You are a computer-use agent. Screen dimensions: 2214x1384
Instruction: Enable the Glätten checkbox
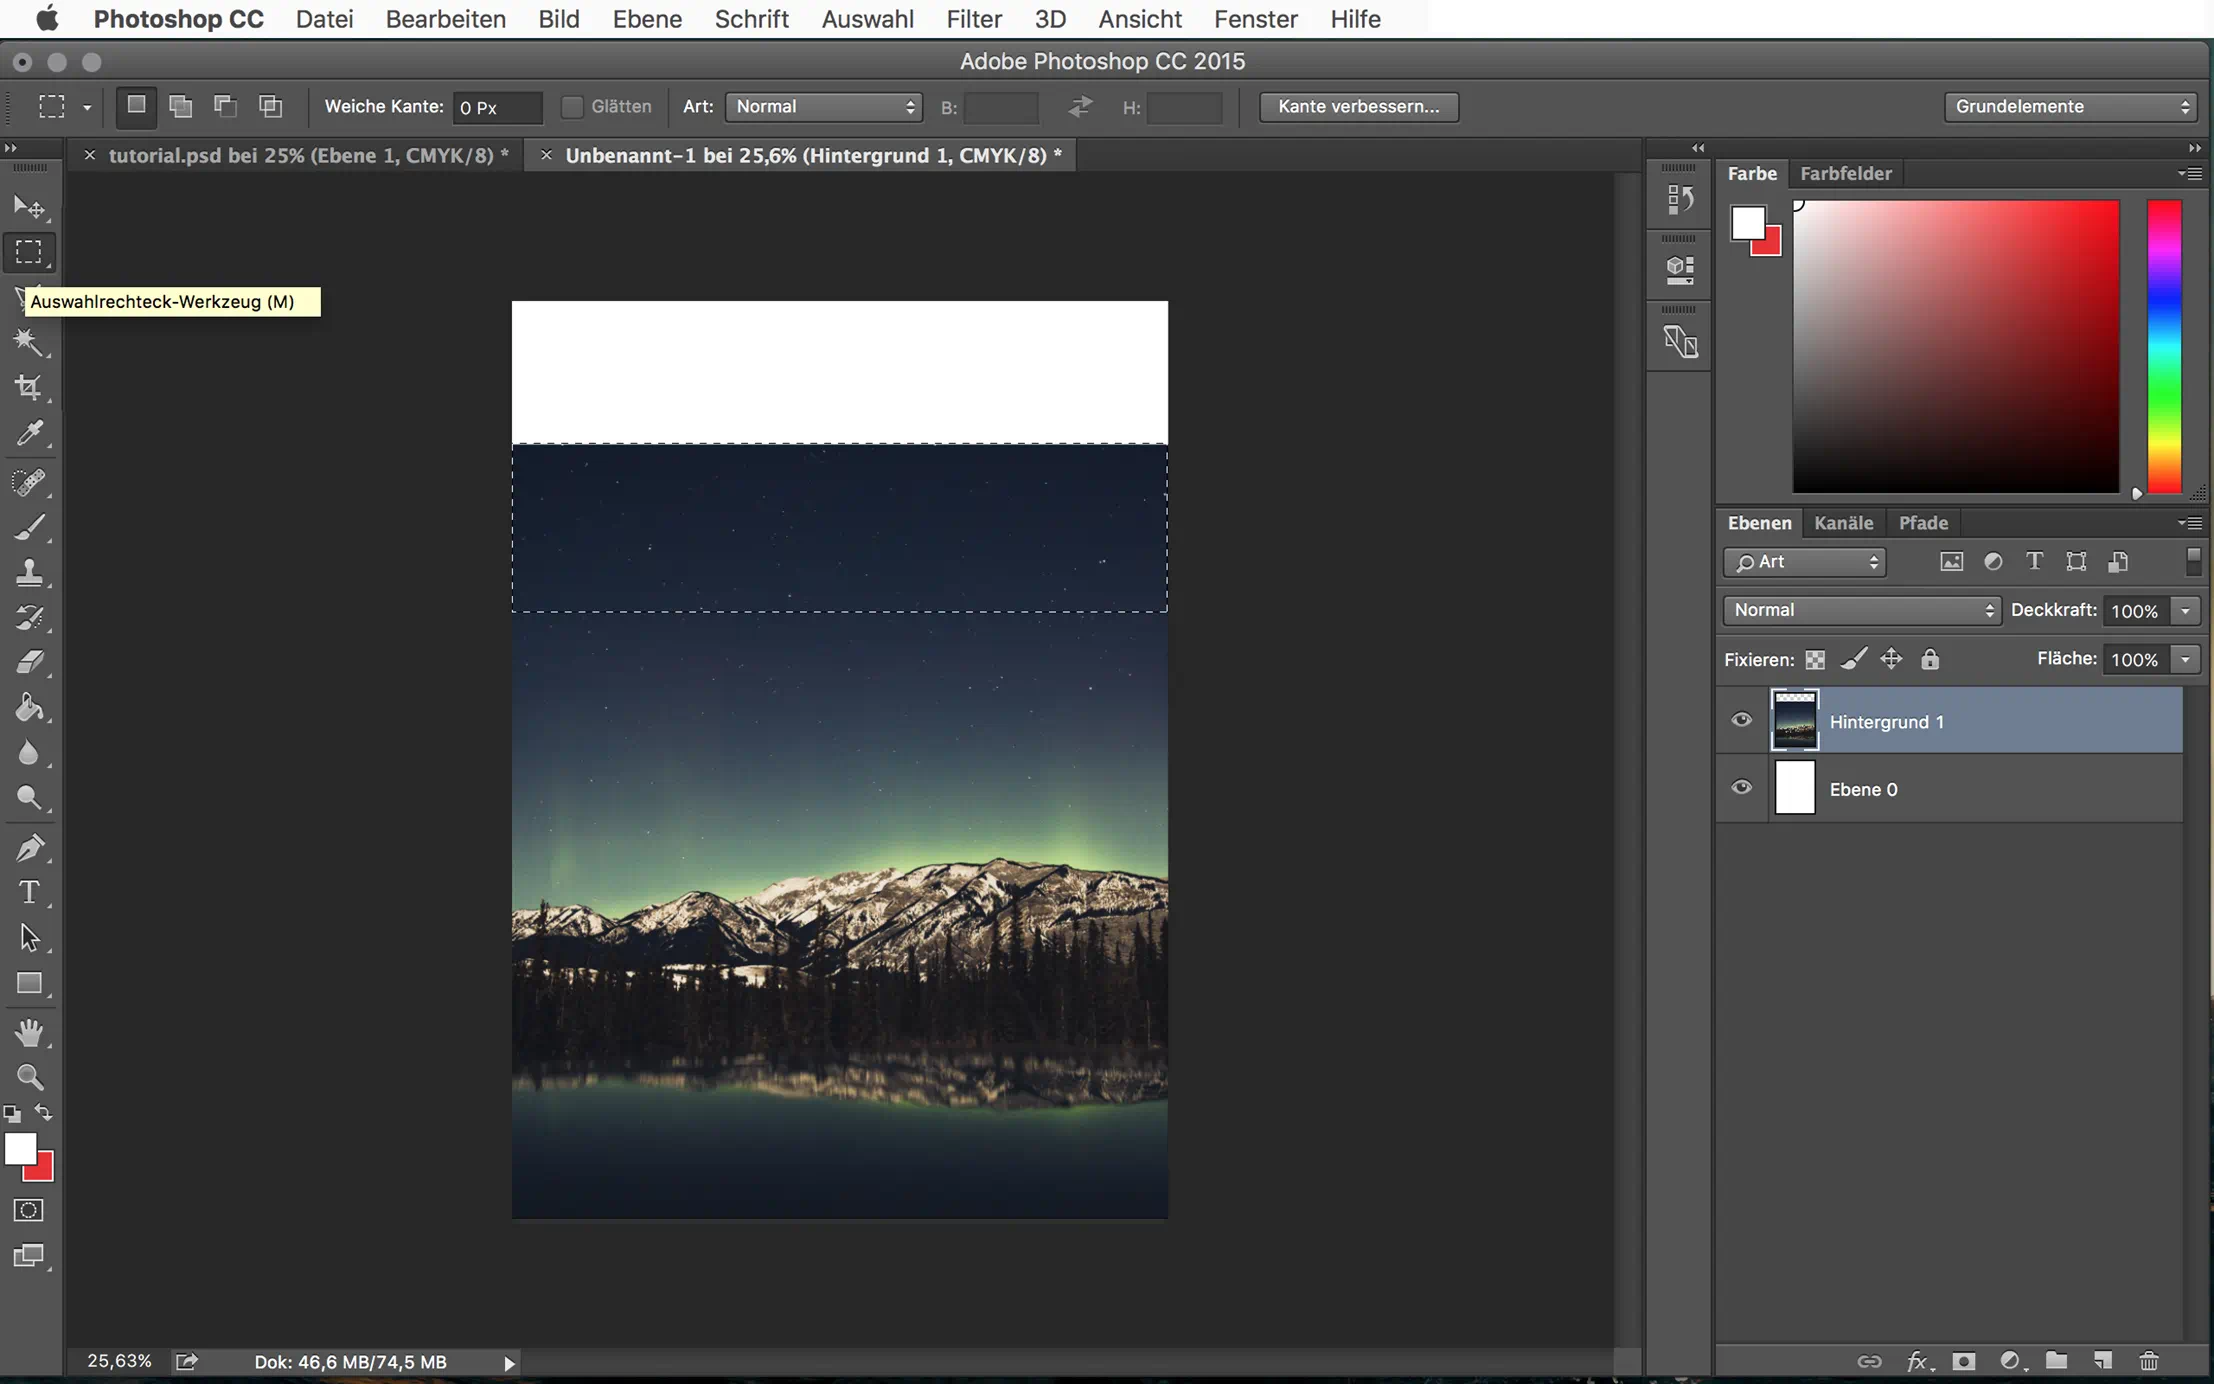click(x=572, y=107)
